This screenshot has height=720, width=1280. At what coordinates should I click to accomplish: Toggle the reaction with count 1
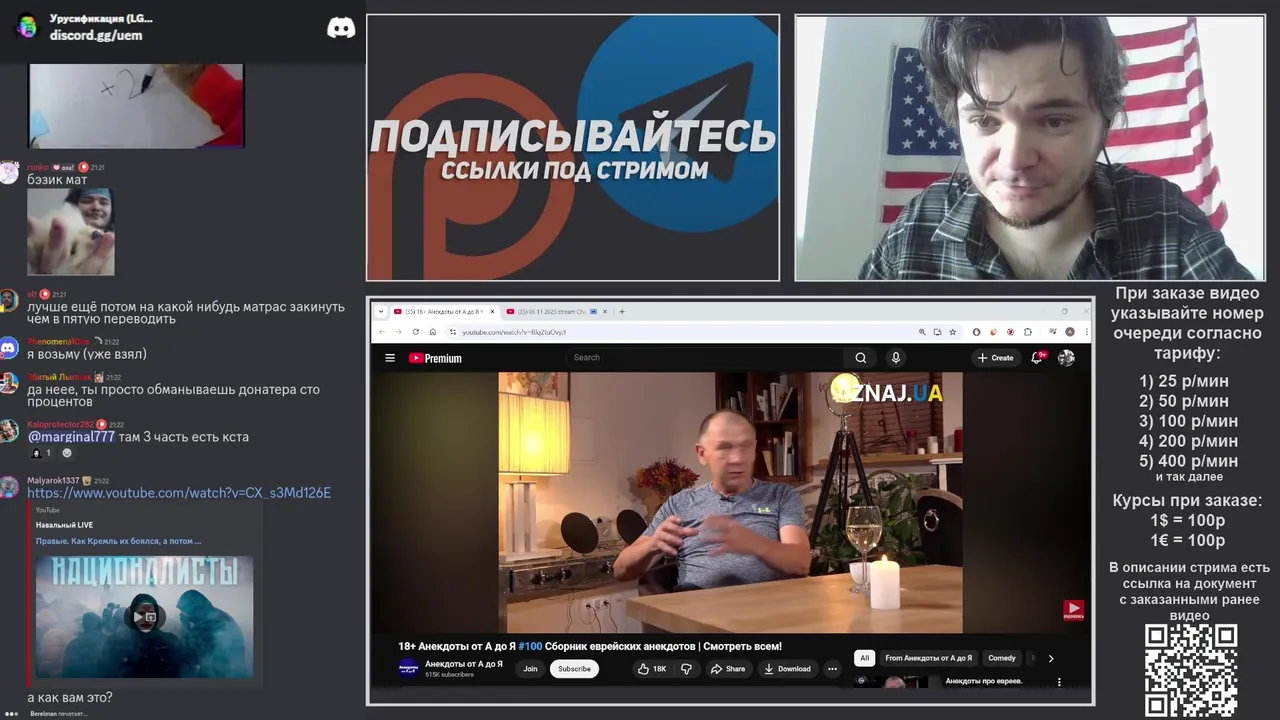(42, 453)
